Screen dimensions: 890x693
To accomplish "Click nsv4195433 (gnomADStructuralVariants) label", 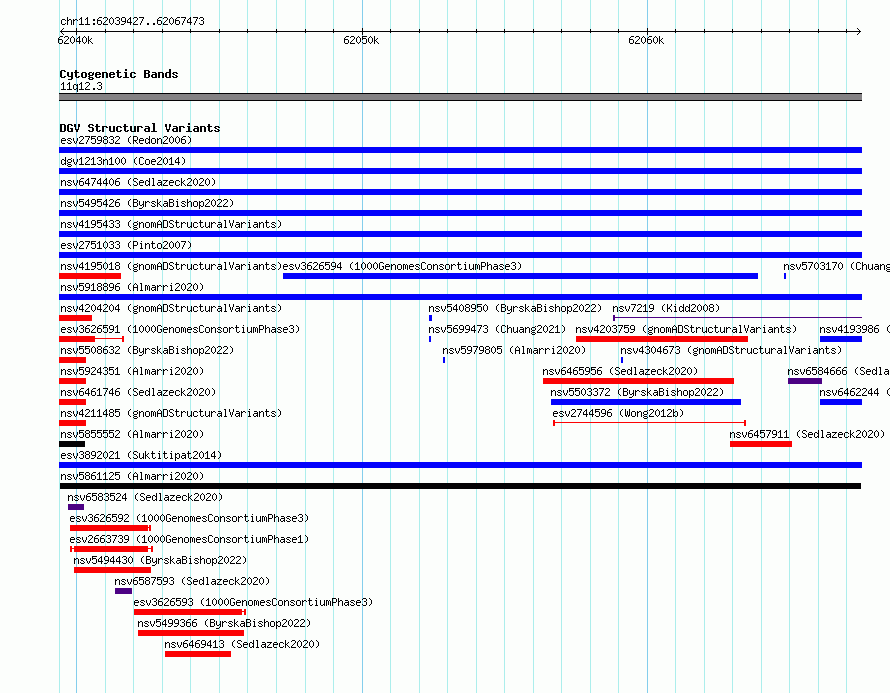I will (171, 224).
